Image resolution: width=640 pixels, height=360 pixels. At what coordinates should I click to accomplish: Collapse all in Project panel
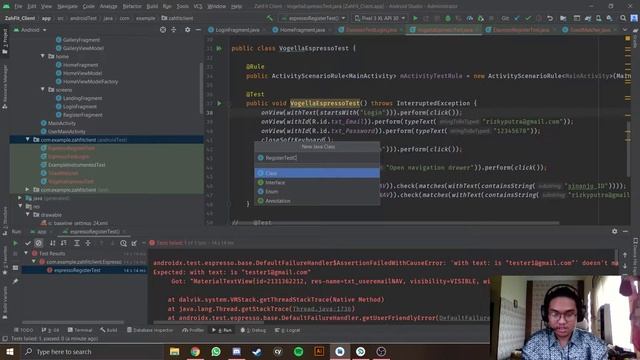(173, 30)
